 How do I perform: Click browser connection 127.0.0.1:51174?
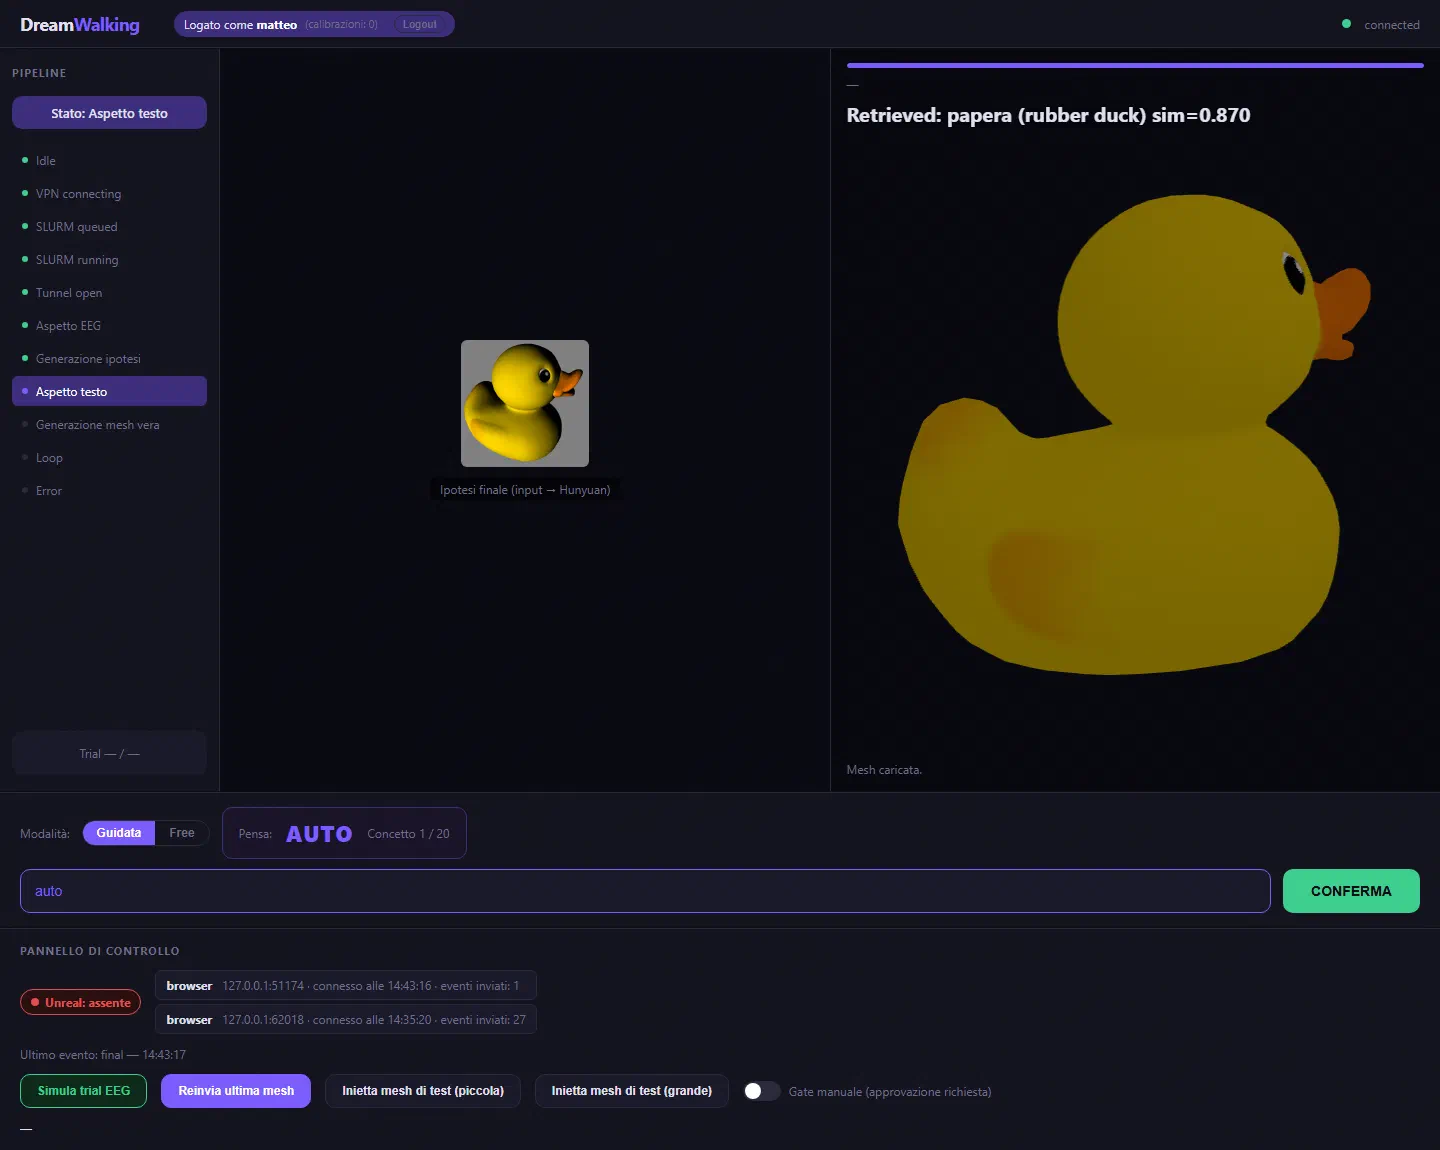(345, 985)
